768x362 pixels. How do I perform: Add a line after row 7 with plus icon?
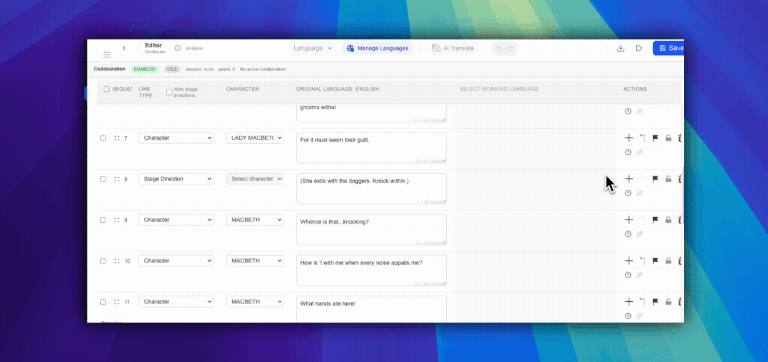[x=629, y=138]
